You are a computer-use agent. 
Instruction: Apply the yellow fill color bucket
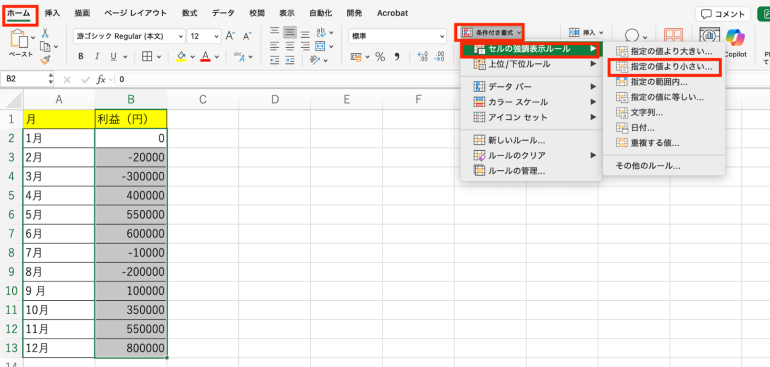coord(181,56)
